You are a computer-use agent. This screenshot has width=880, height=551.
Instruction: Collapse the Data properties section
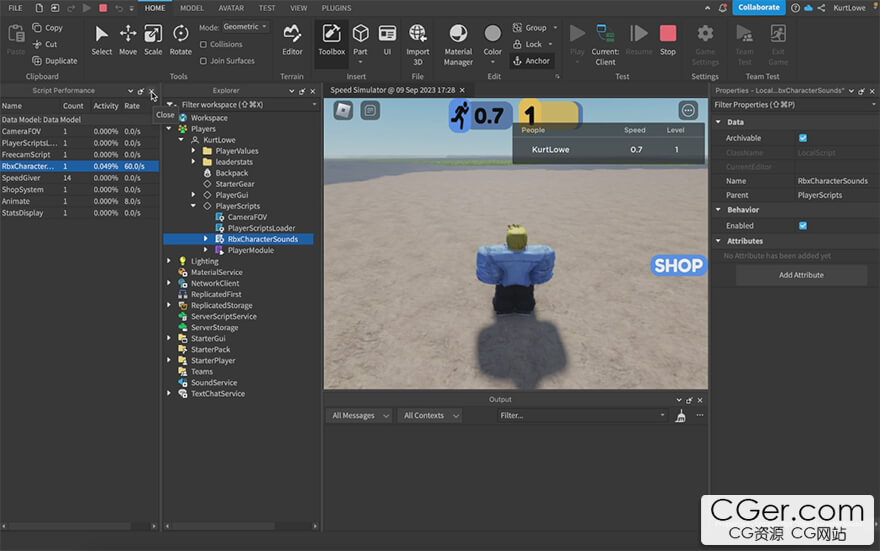[x=718, y=122]
